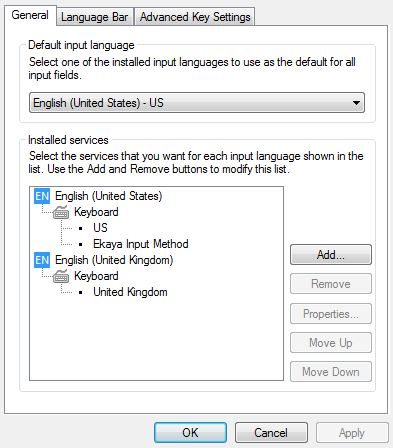Click the Add... button
393x448 pixels.
331,255
